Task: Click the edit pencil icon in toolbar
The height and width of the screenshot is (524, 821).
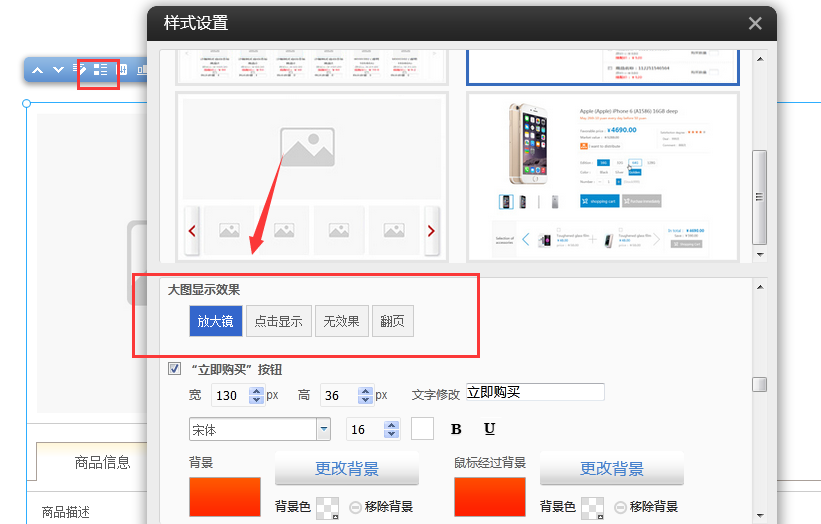Action: click(80, 70)
